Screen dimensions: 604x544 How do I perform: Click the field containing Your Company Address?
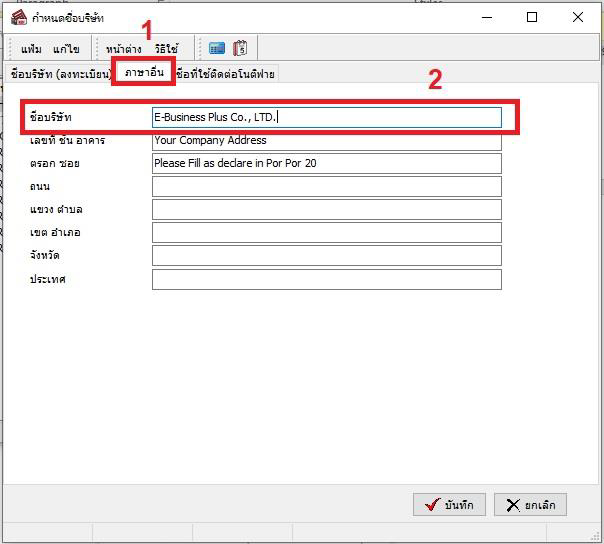click(326, 141)
